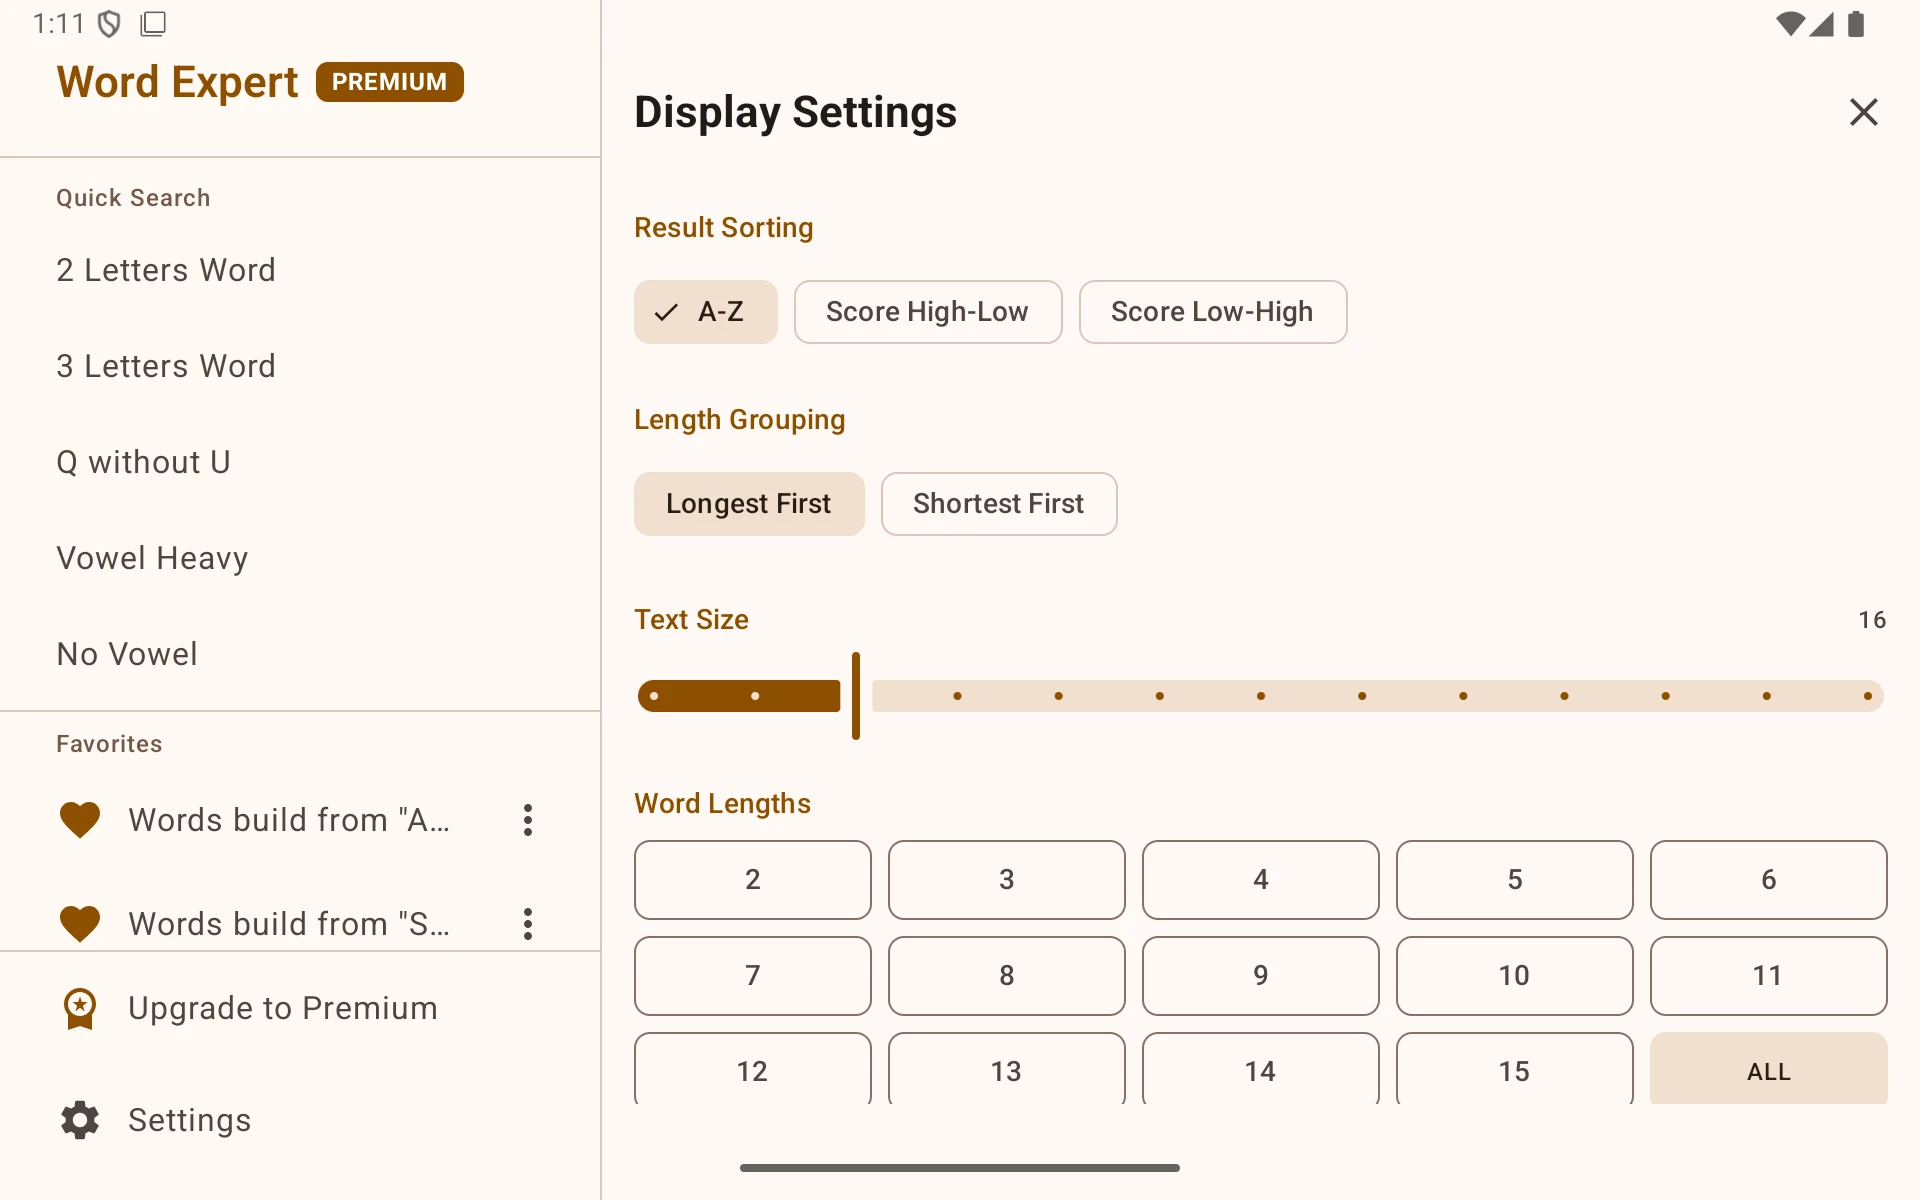The image size is (1920, 1200).
Task: Click the Settings gear icon
Action: pyautogui.click(x=80, y=1120)
